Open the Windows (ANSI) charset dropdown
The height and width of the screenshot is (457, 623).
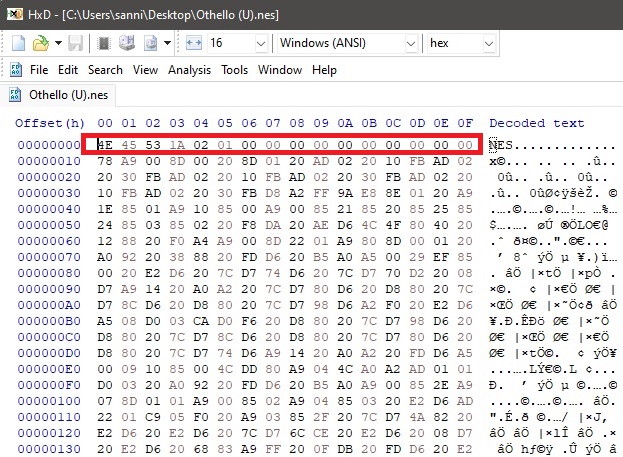point(347,43)
